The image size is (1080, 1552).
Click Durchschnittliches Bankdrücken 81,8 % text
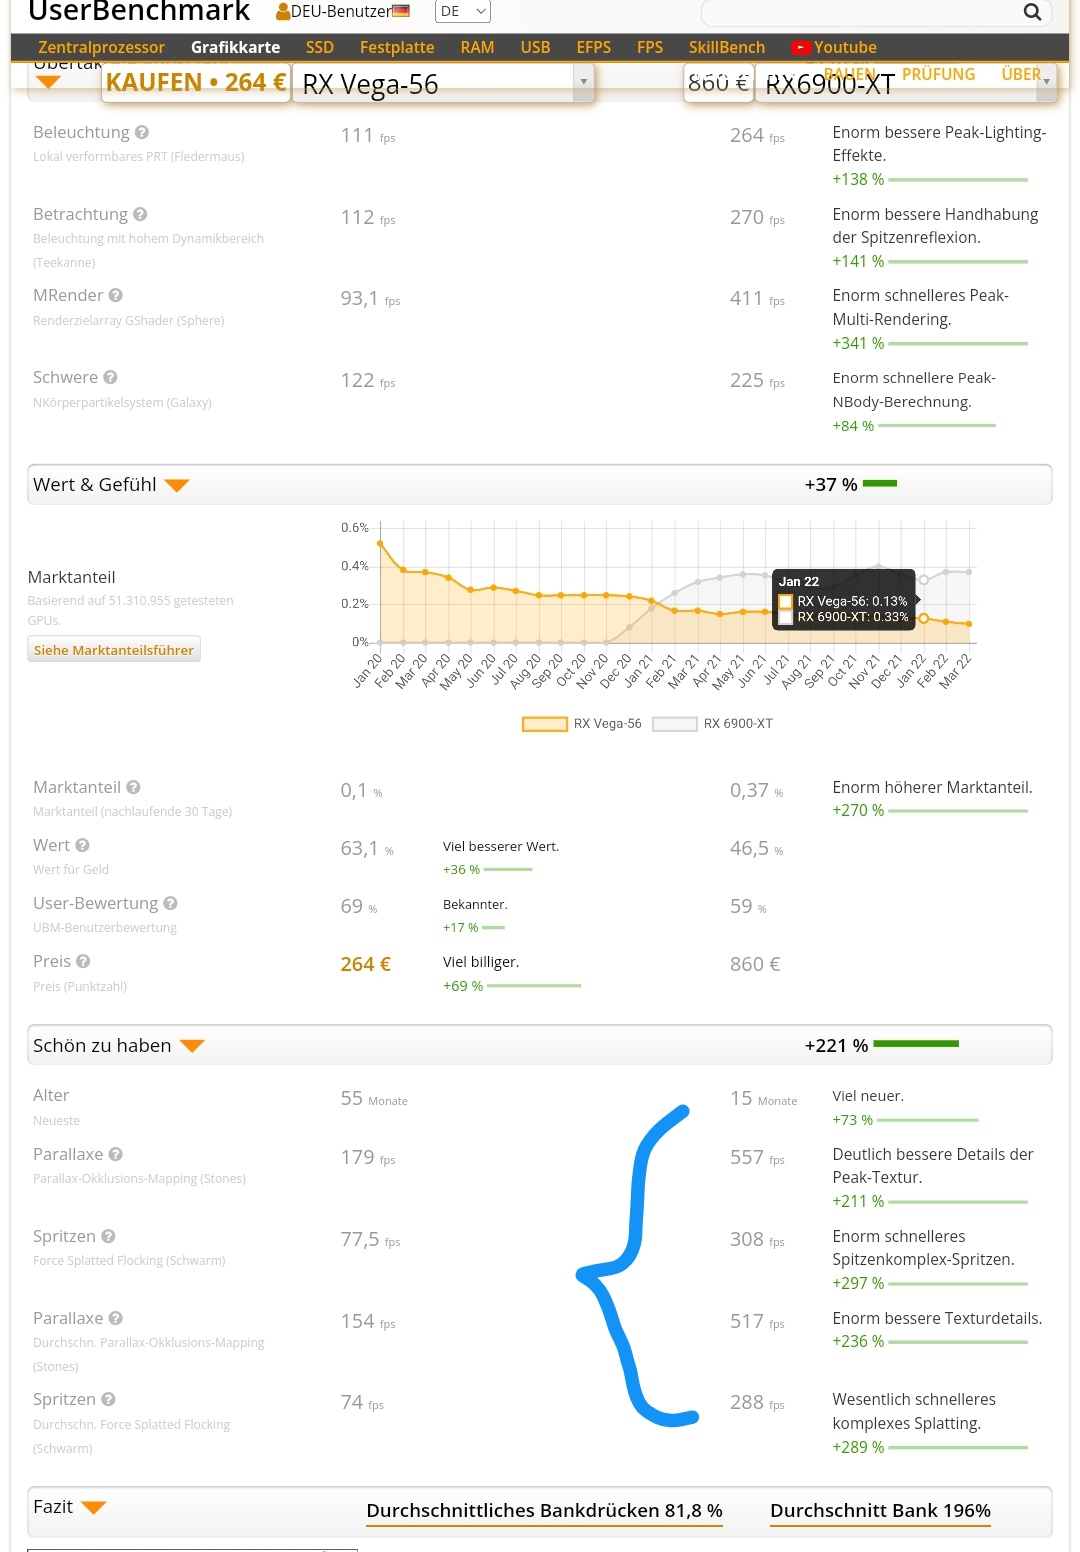(544, 1510)
